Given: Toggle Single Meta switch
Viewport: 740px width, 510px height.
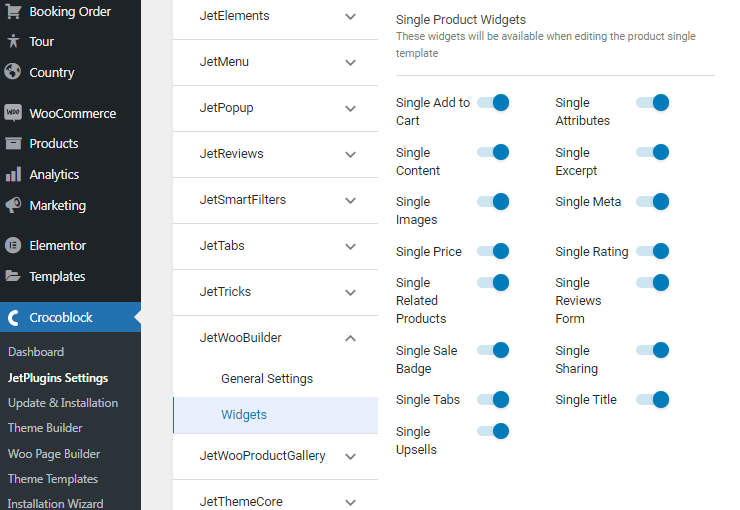Looking at the screenshot, I should [653, 201].
